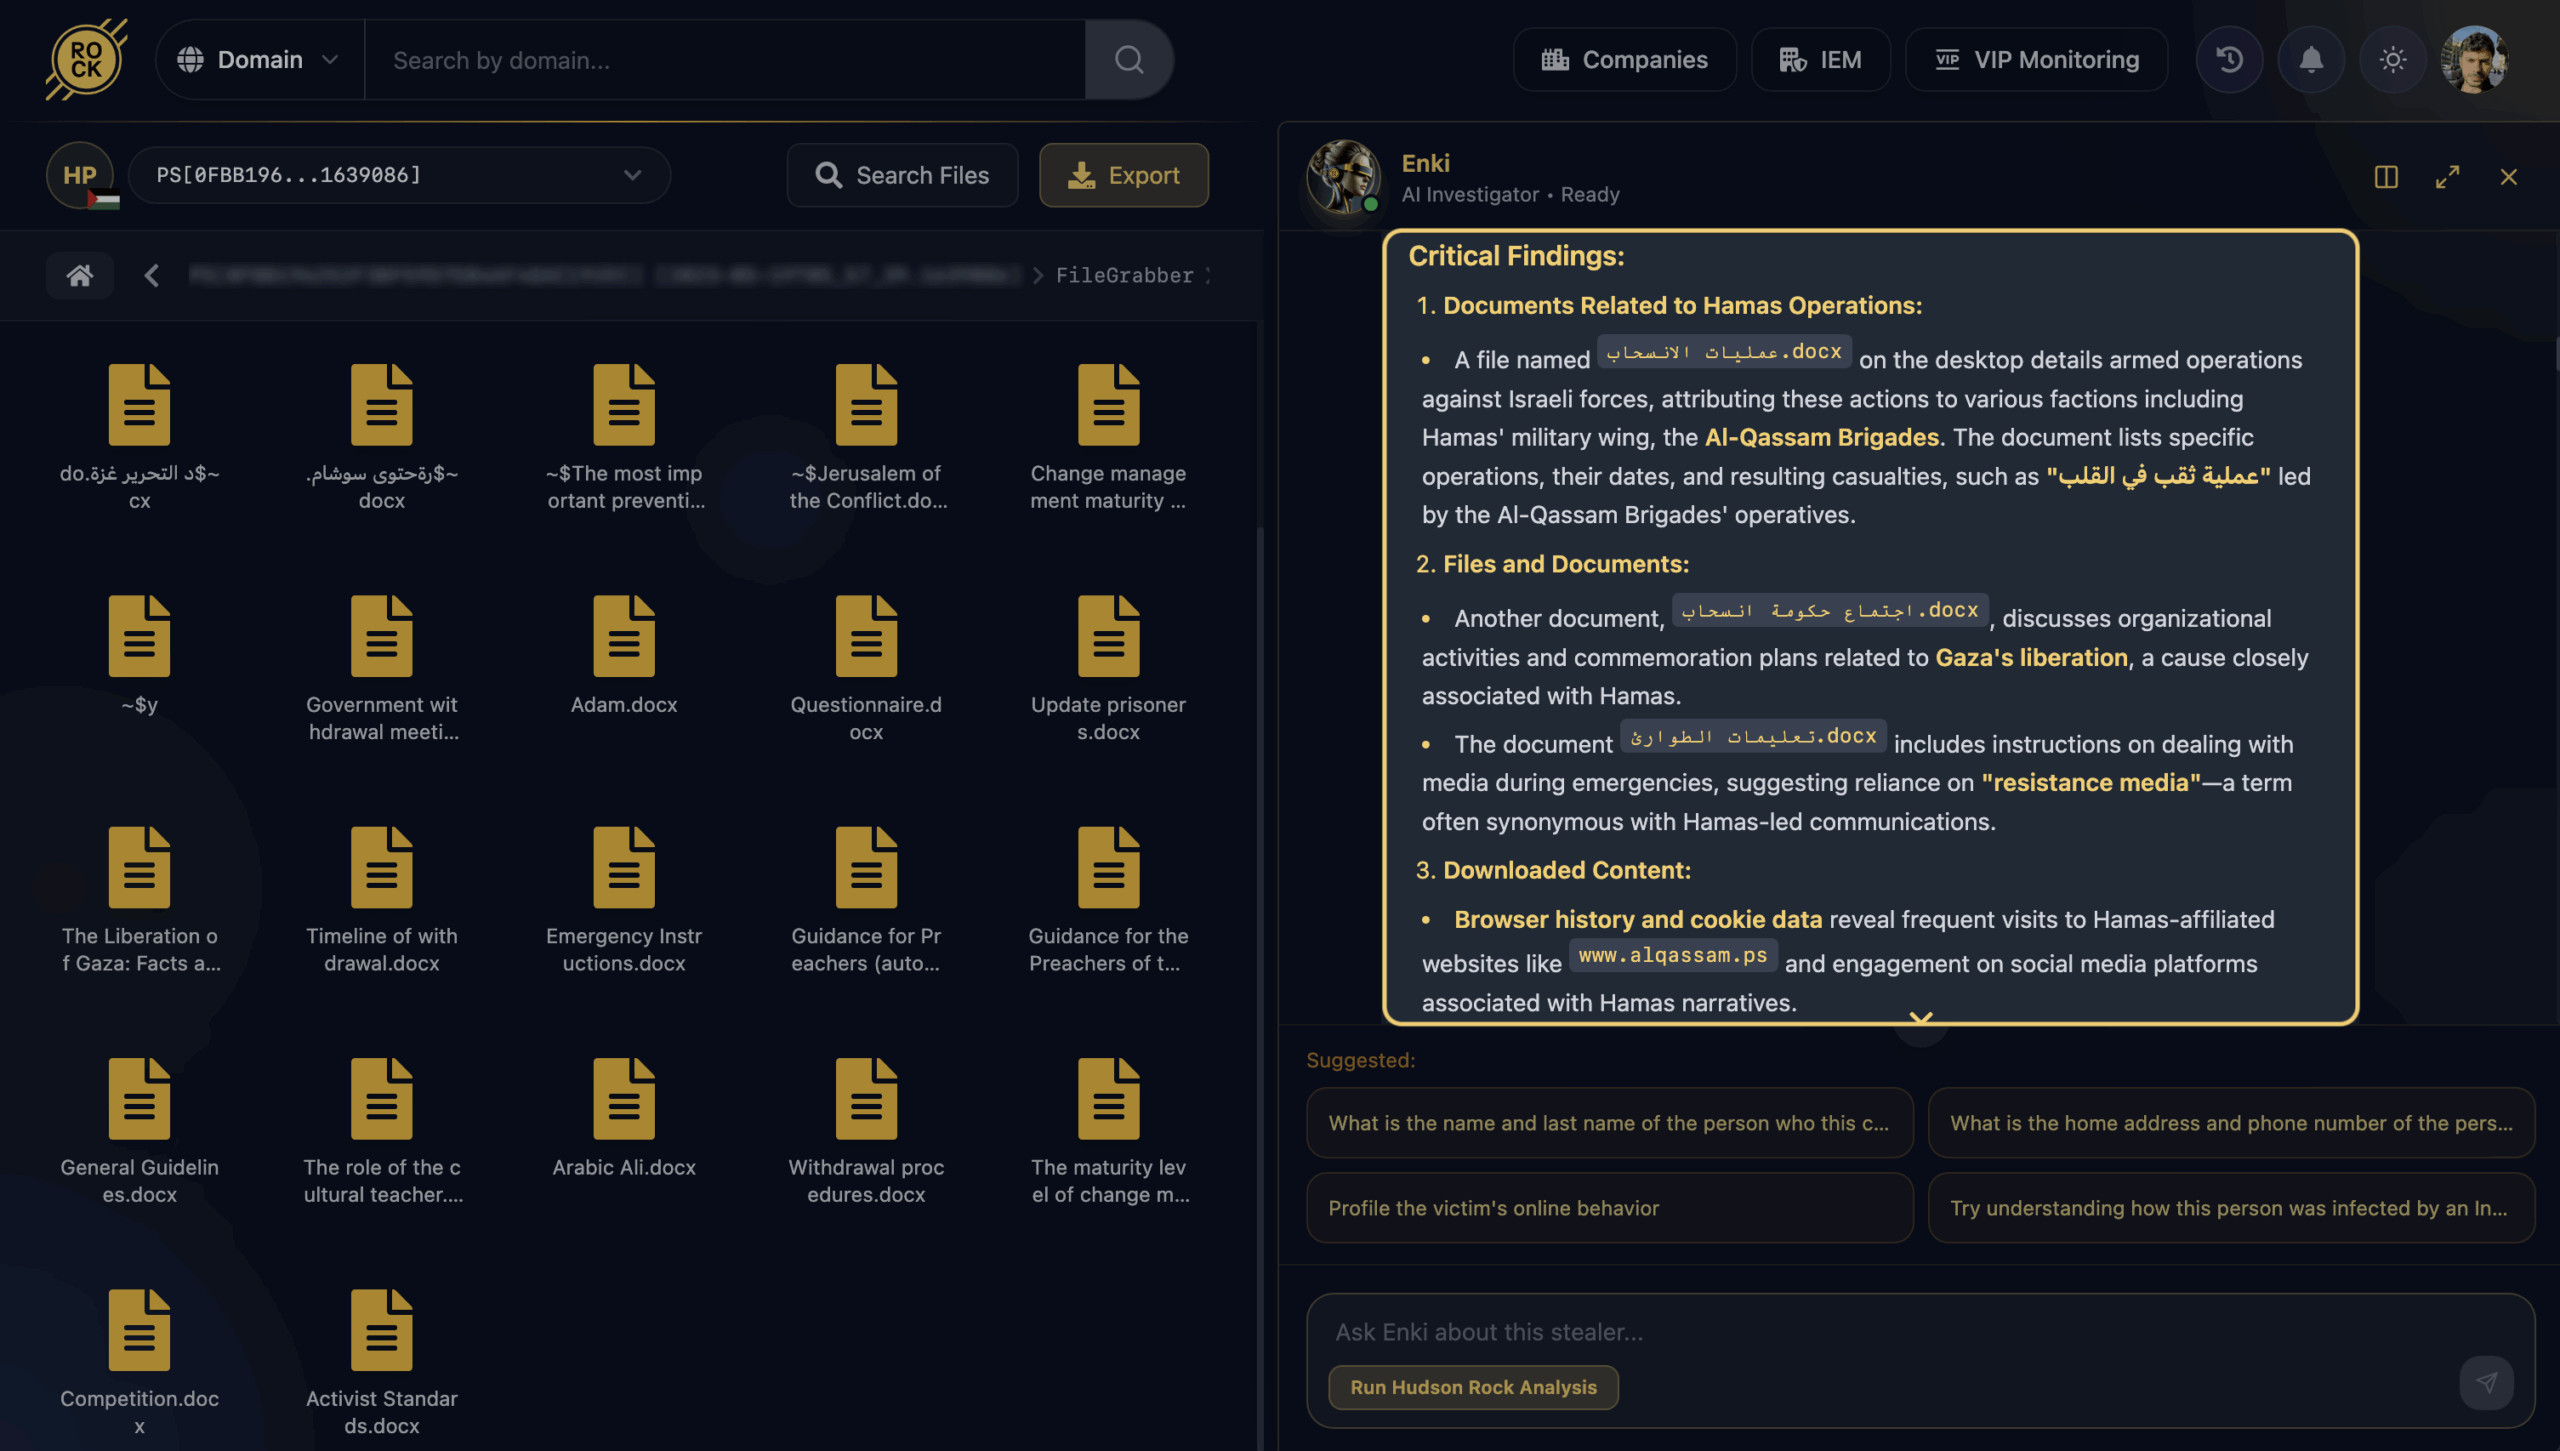Expand Enki chat to fullscreen
The width and height of the screenshot is (2560, 1451).
(2447, 177)
